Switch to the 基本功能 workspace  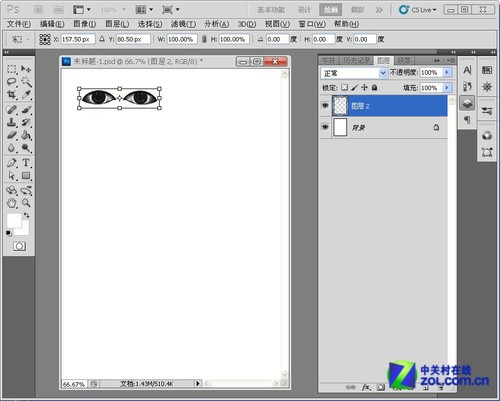[x=271, y=10]
